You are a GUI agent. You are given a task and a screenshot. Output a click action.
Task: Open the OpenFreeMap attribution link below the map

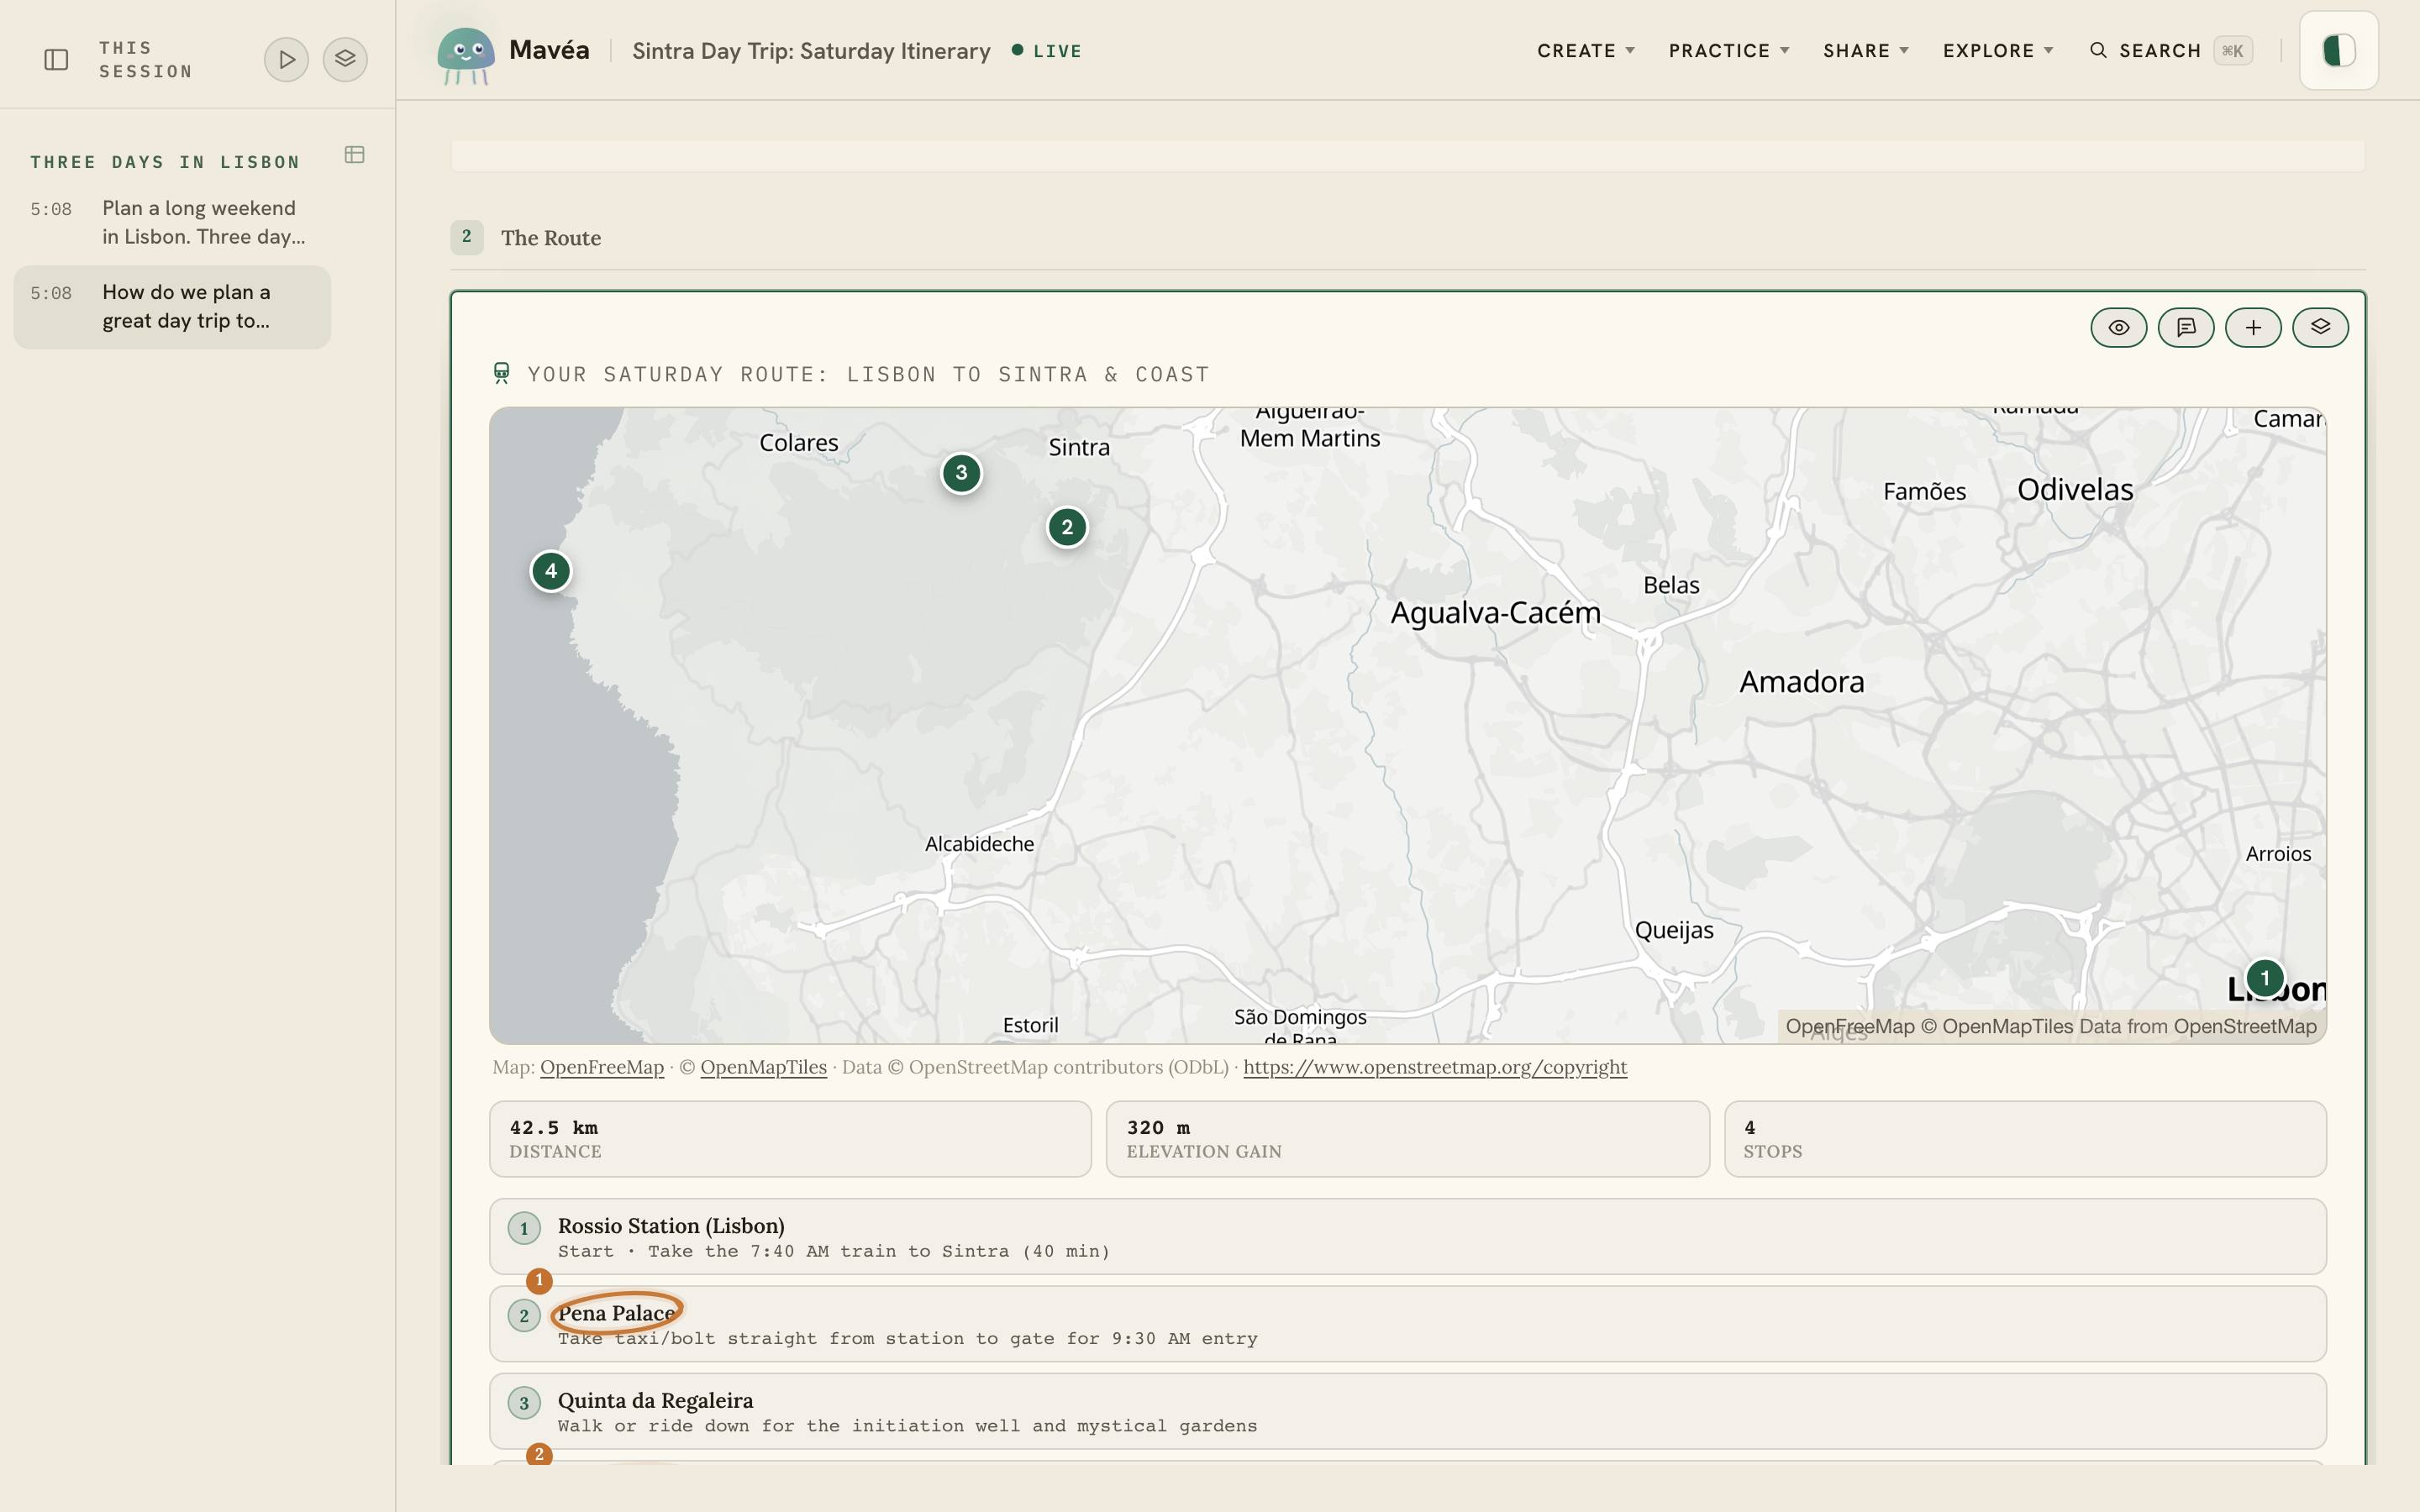pyautogui.click(x=602, y=1067)
